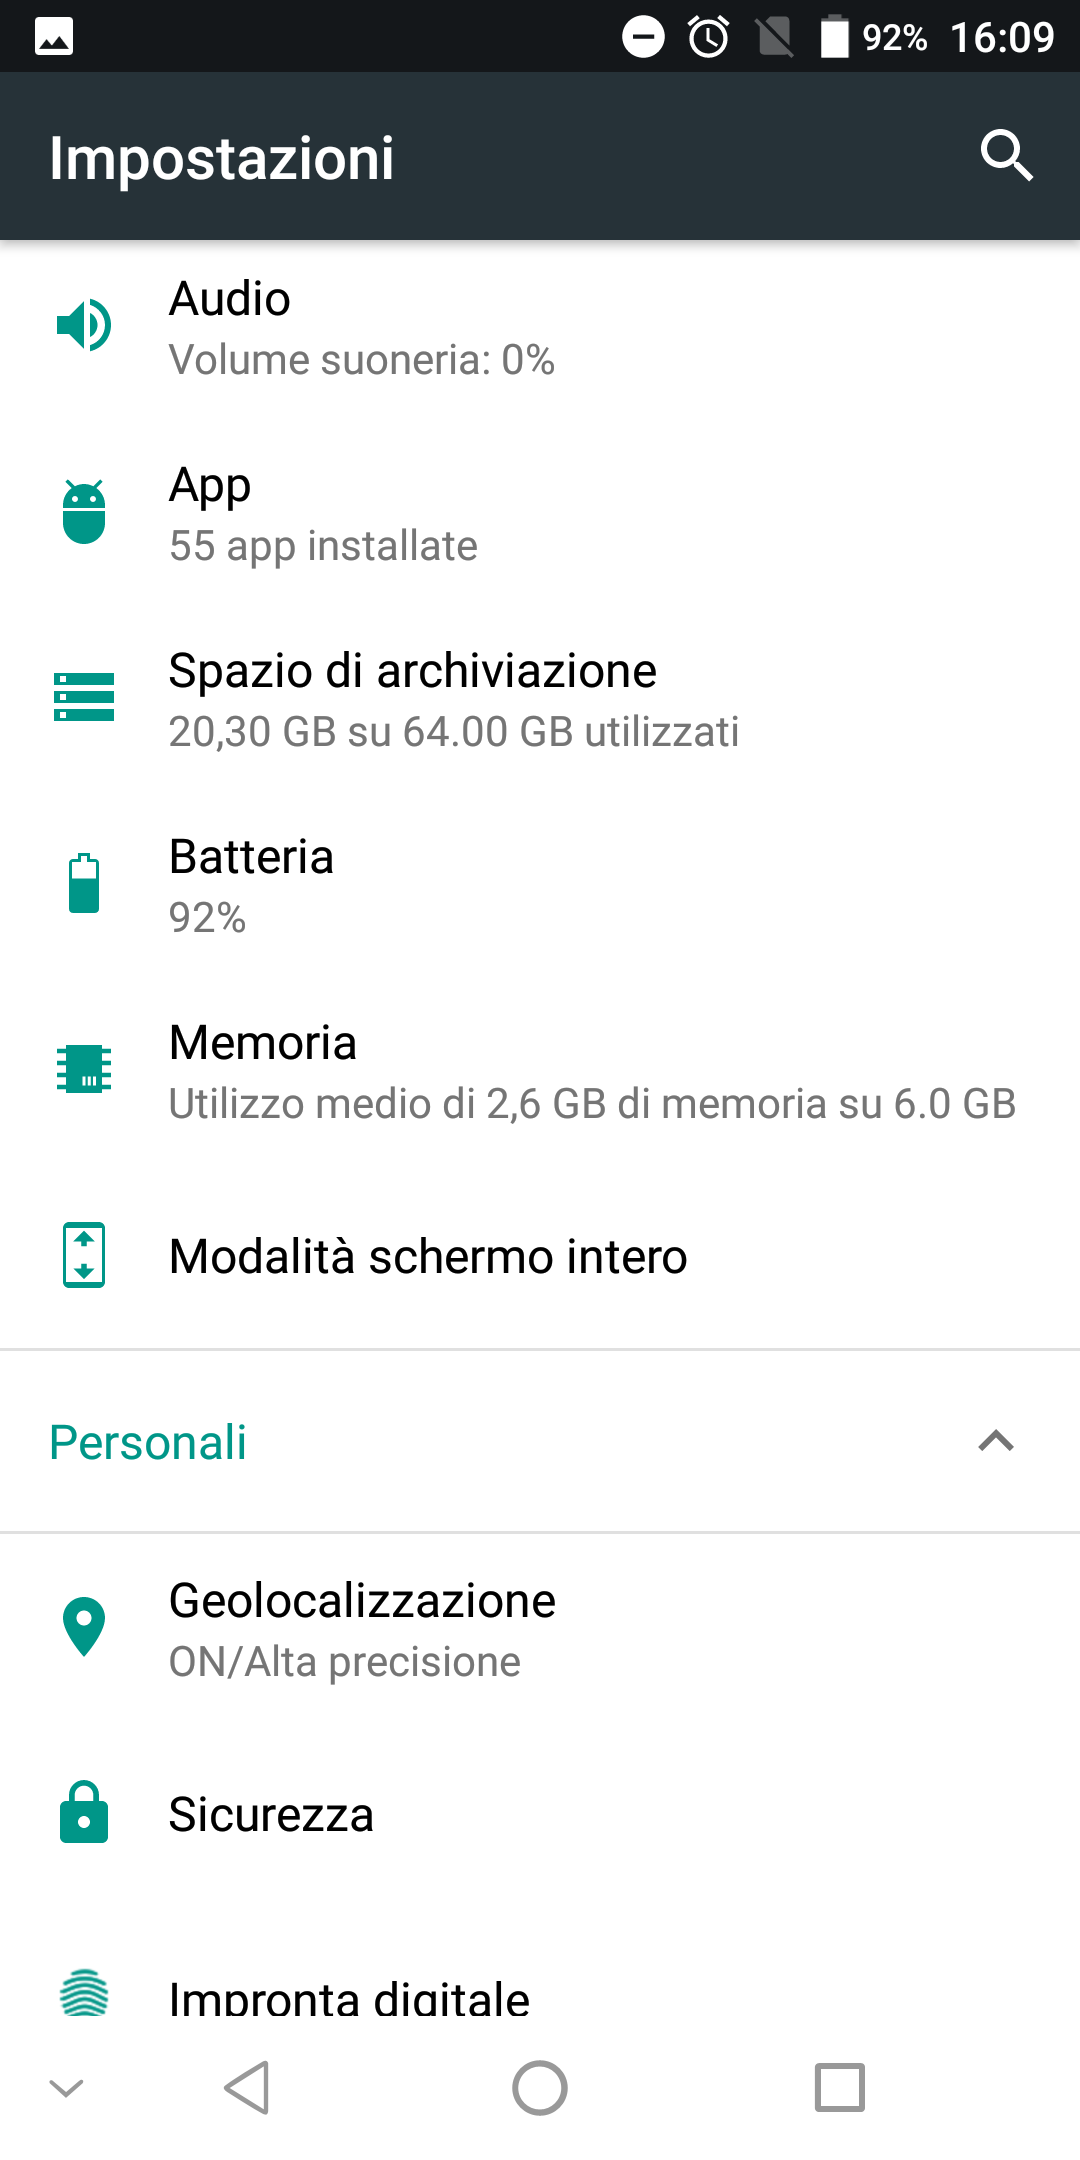Image resolution: width=1080 pixels, height=2160 pixels.
Task: Open Modalità schermo intero option
Action: coord(428,1256)
